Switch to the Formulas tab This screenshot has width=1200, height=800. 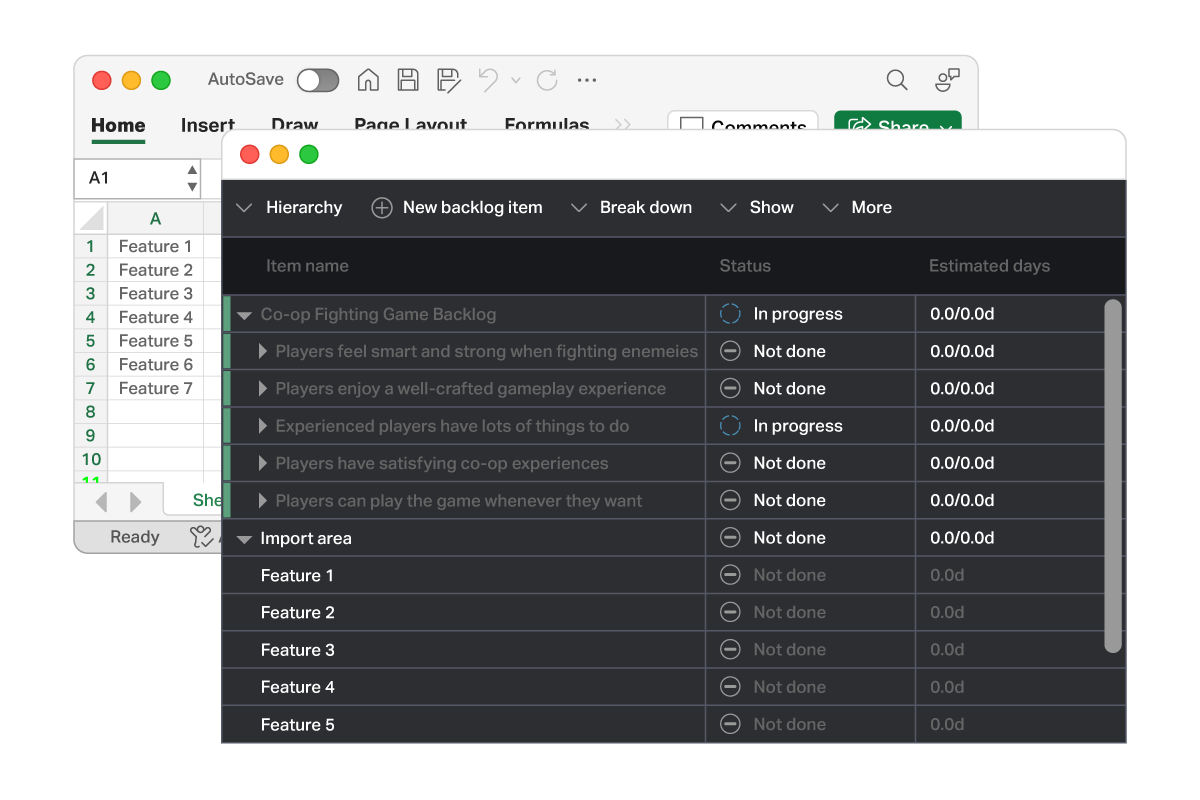pos(547,126)
